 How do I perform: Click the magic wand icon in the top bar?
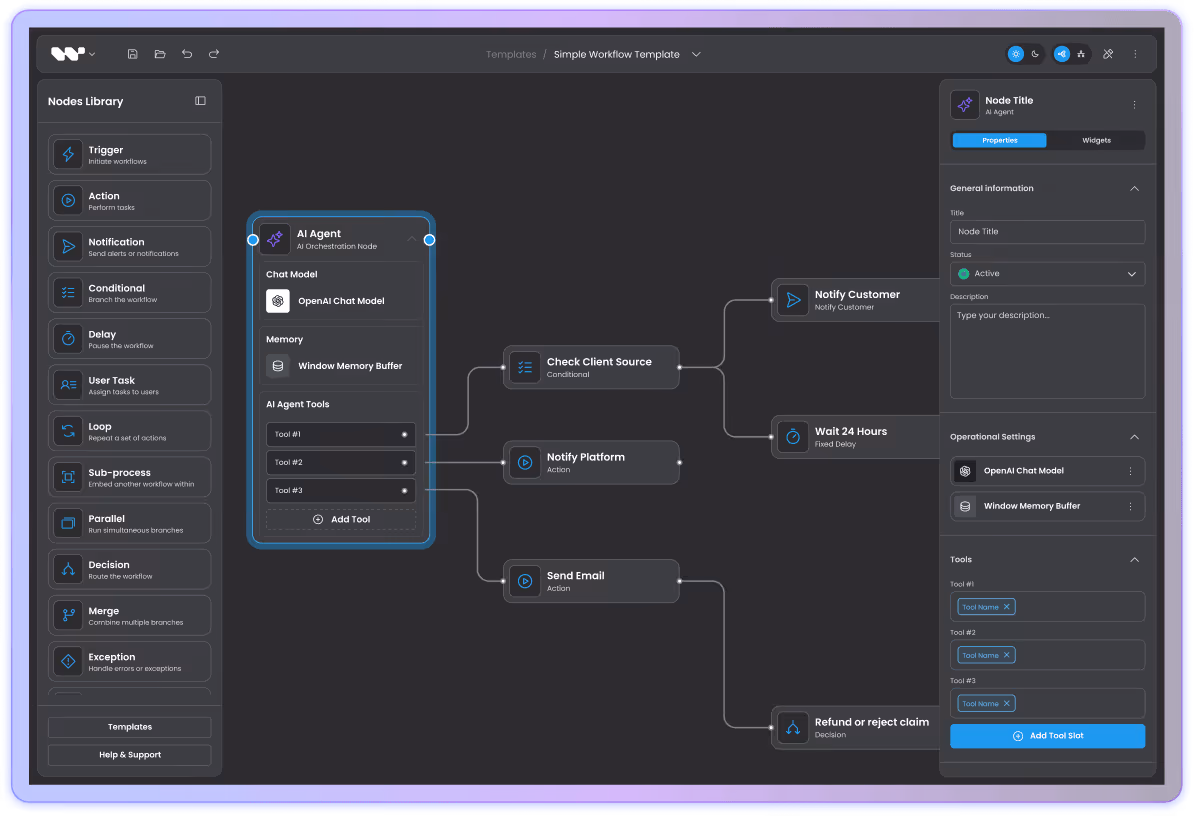click(x=1108, y=54)
